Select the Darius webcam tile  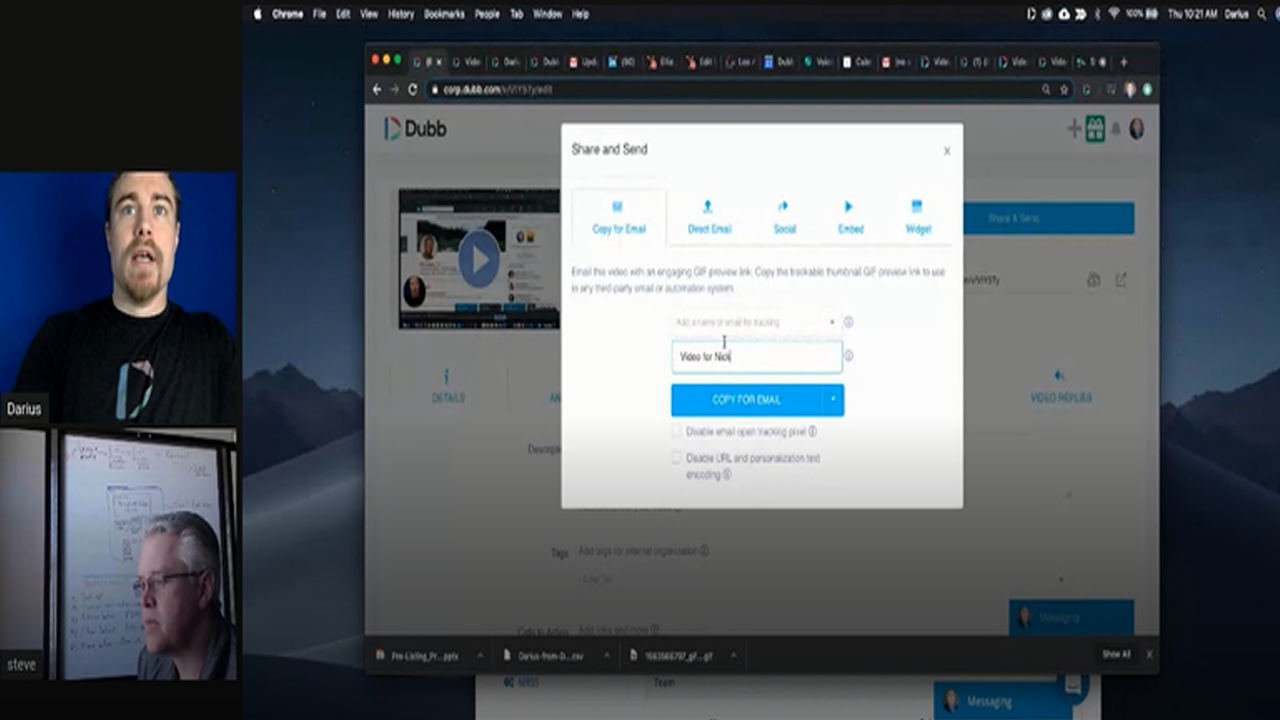coord(119,296)
